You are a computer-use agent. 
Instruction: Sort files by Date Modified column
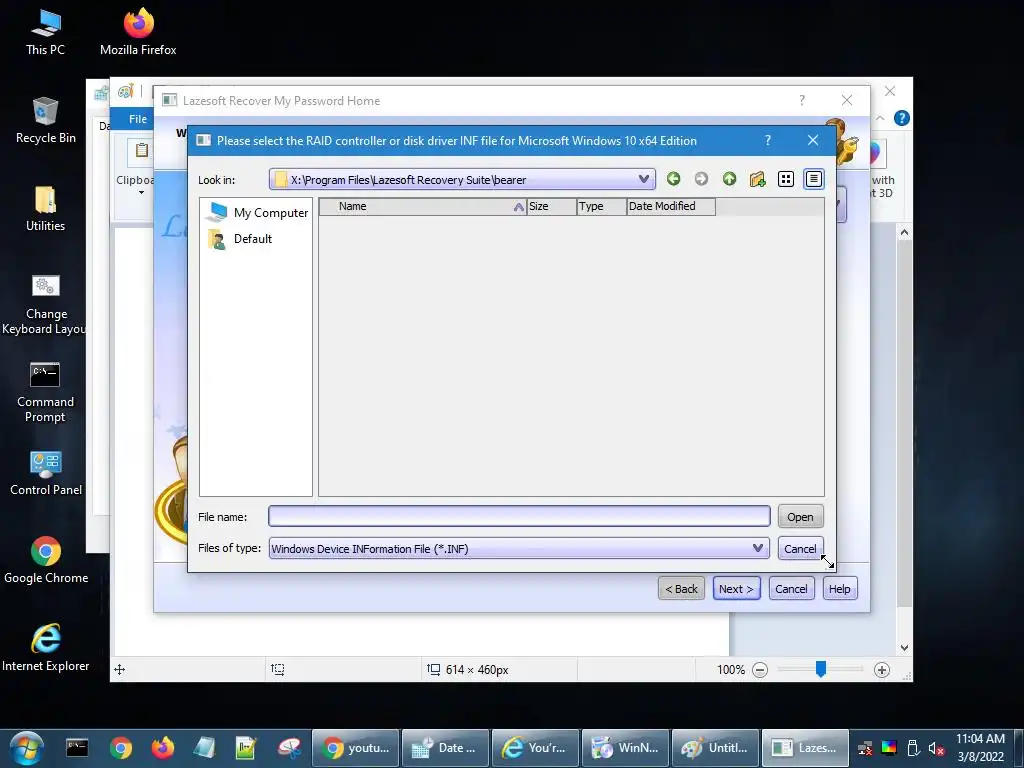pyautogui.click(x=671, y=206)
